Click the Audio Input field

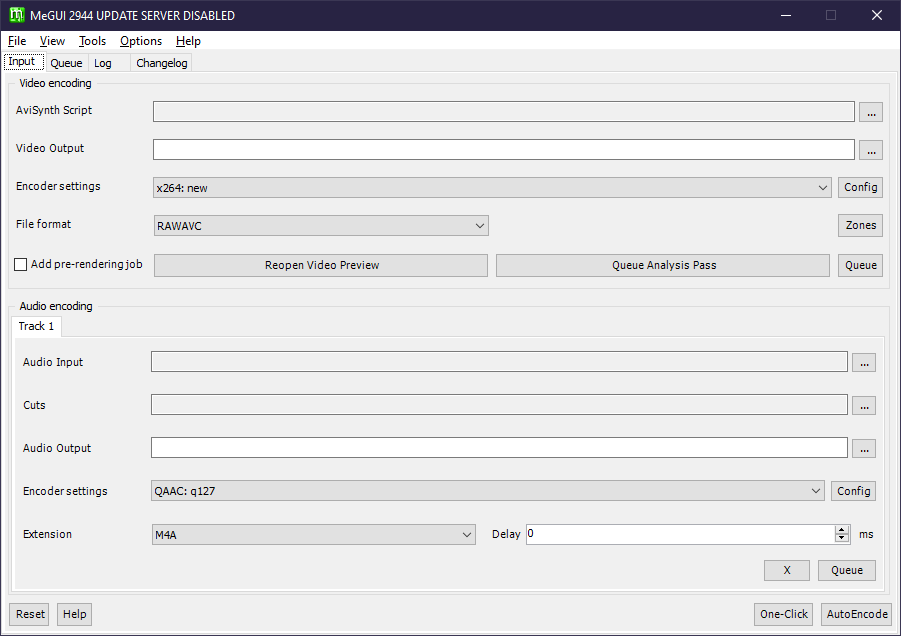(x=499, y=362)
